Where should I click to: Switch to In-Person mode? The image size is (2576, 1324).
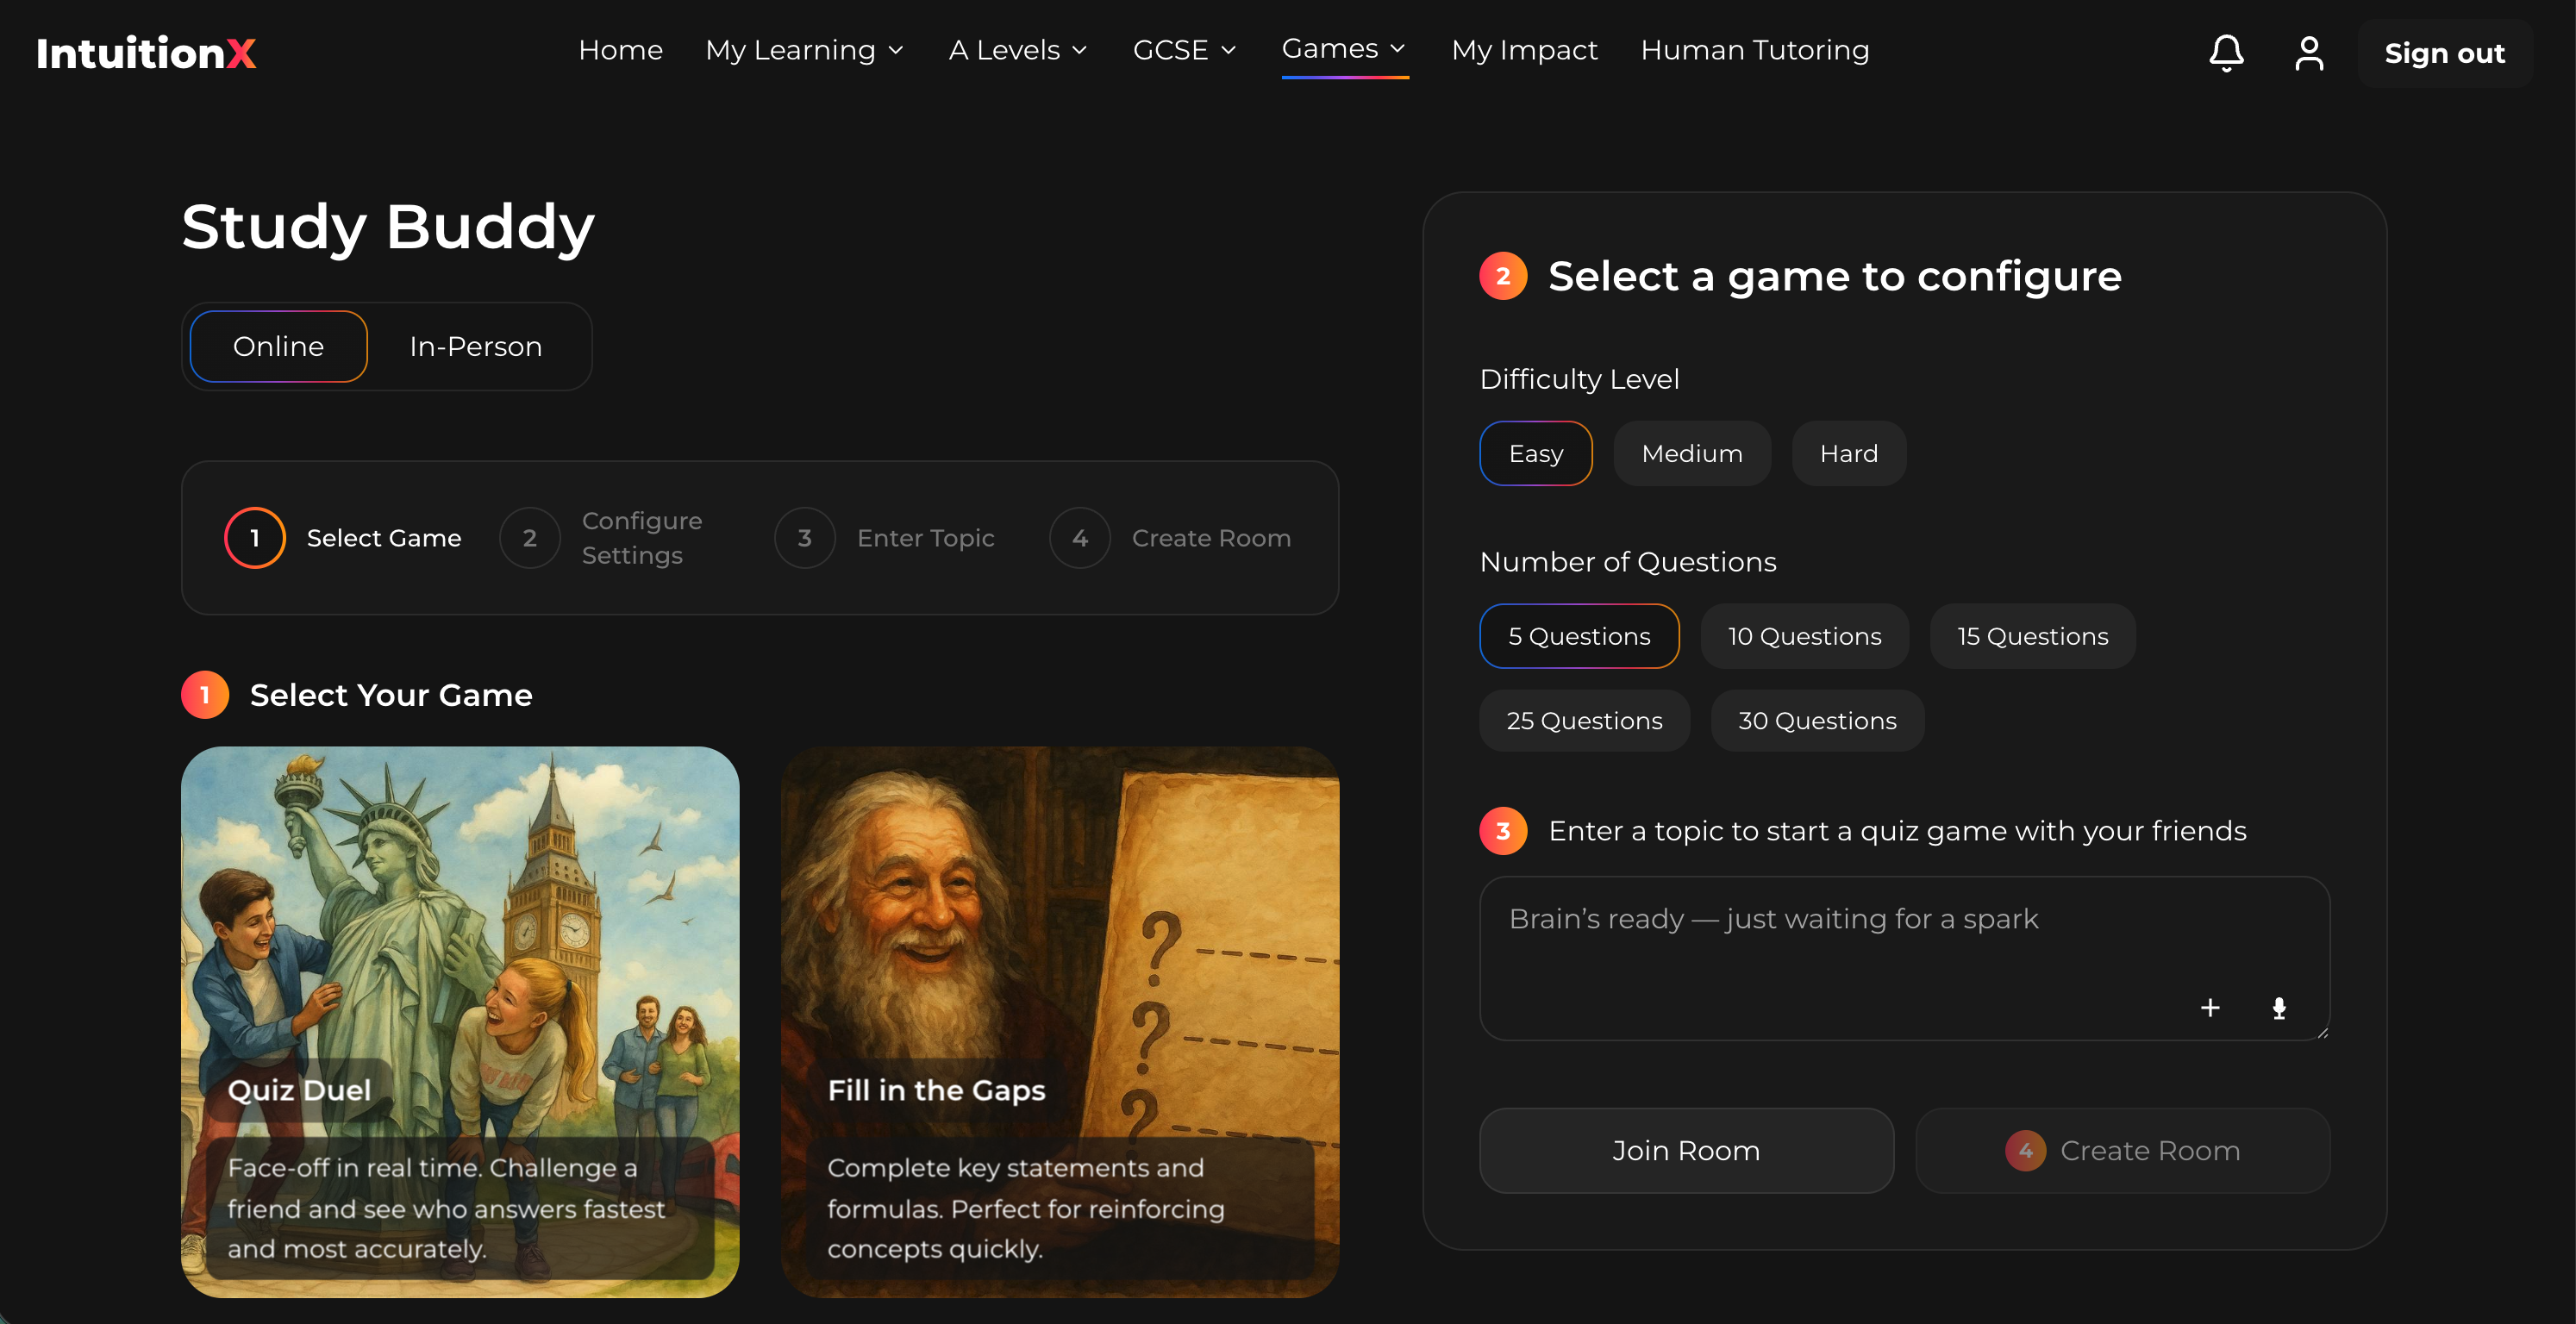(x=475, y=346)
